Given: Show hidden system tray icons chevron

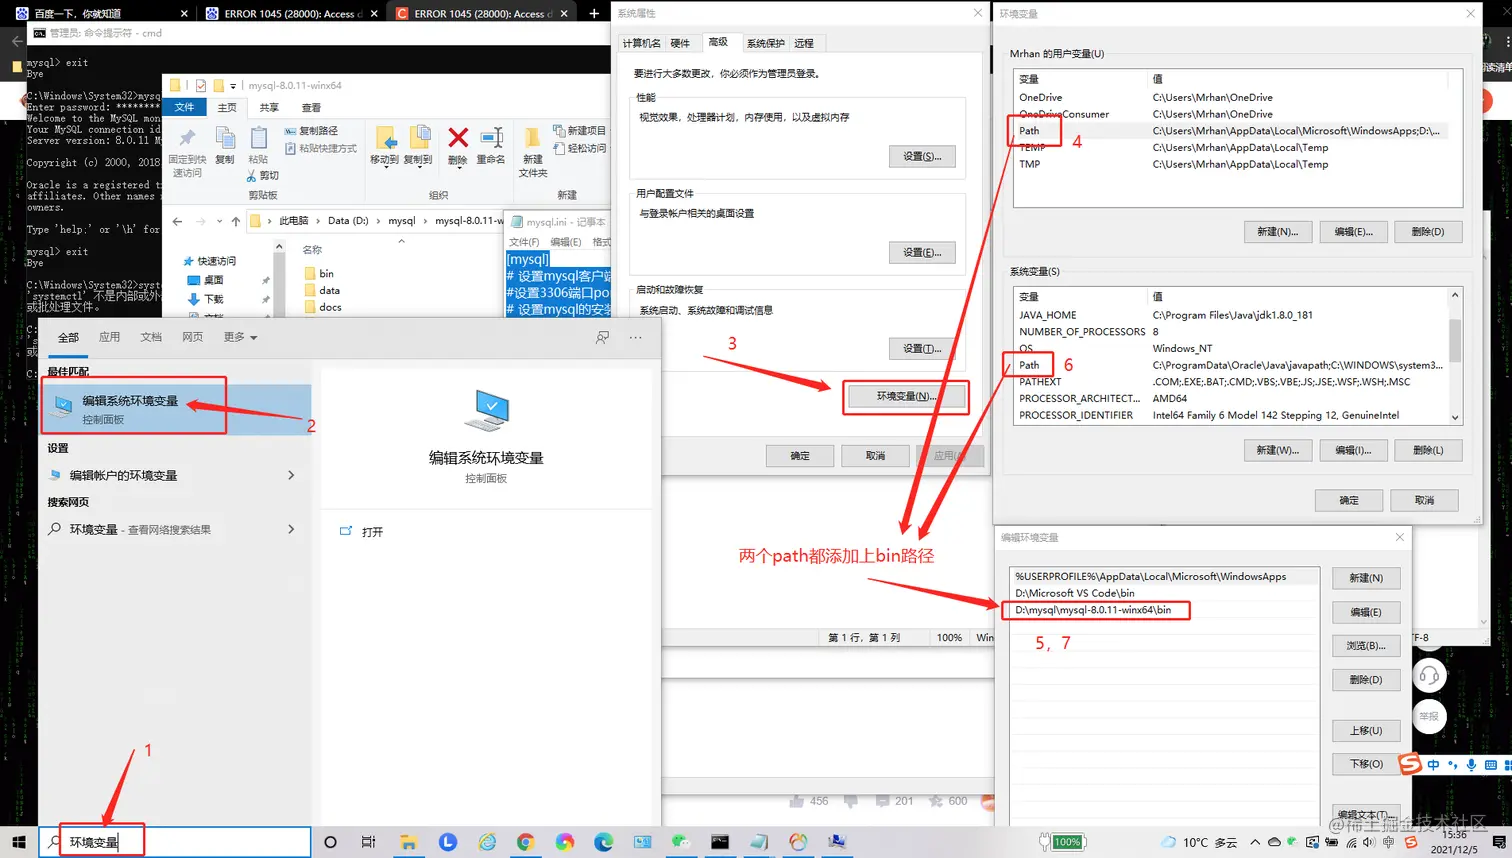Looking at the screenshot, I should click(1255, 842).
